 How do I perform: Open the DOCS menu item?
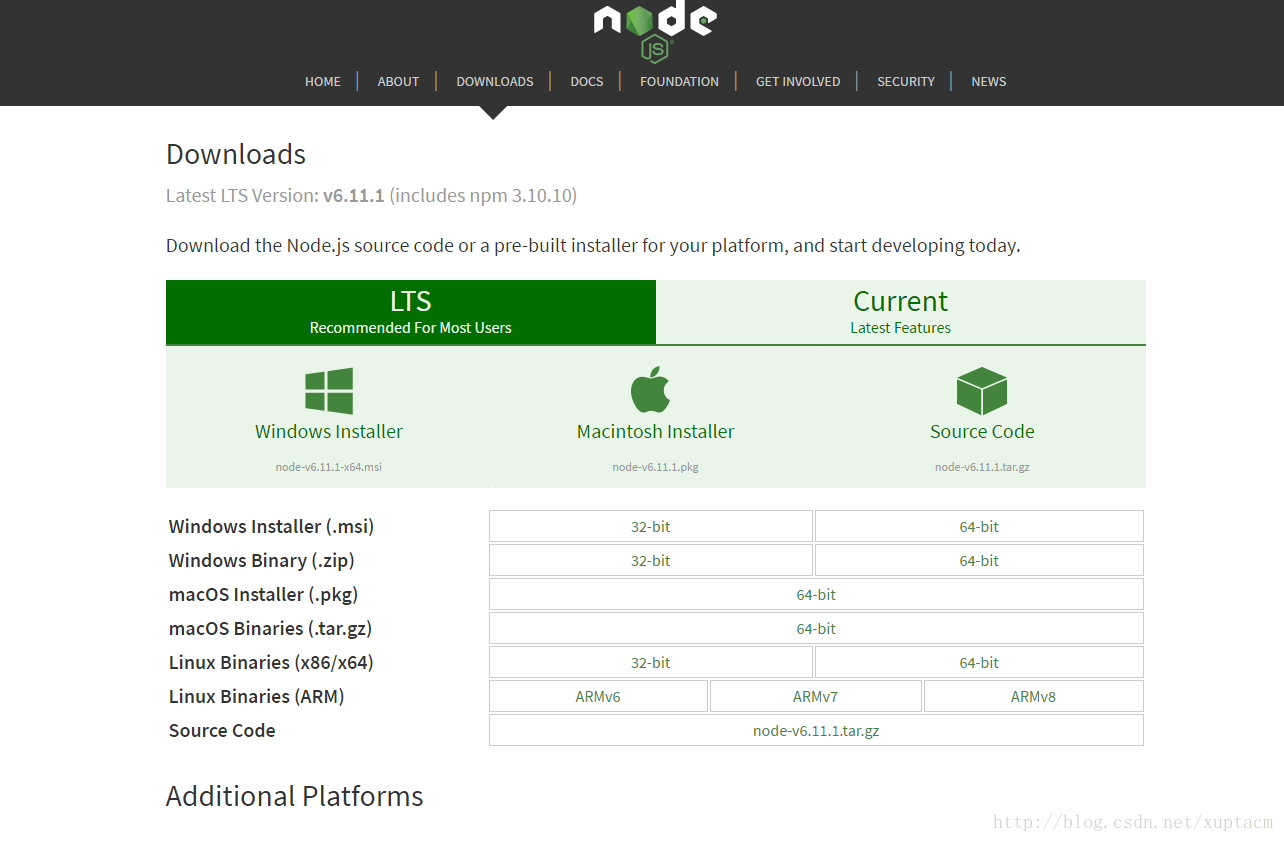(587, 82)
